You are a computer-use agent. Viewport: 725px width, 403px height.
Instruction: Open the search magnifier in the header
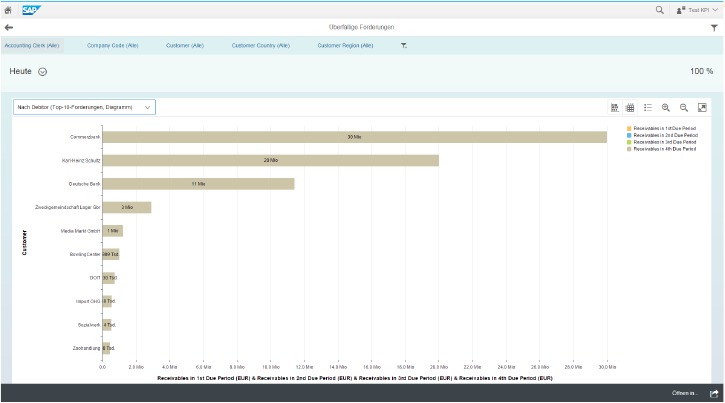(659, 9)
